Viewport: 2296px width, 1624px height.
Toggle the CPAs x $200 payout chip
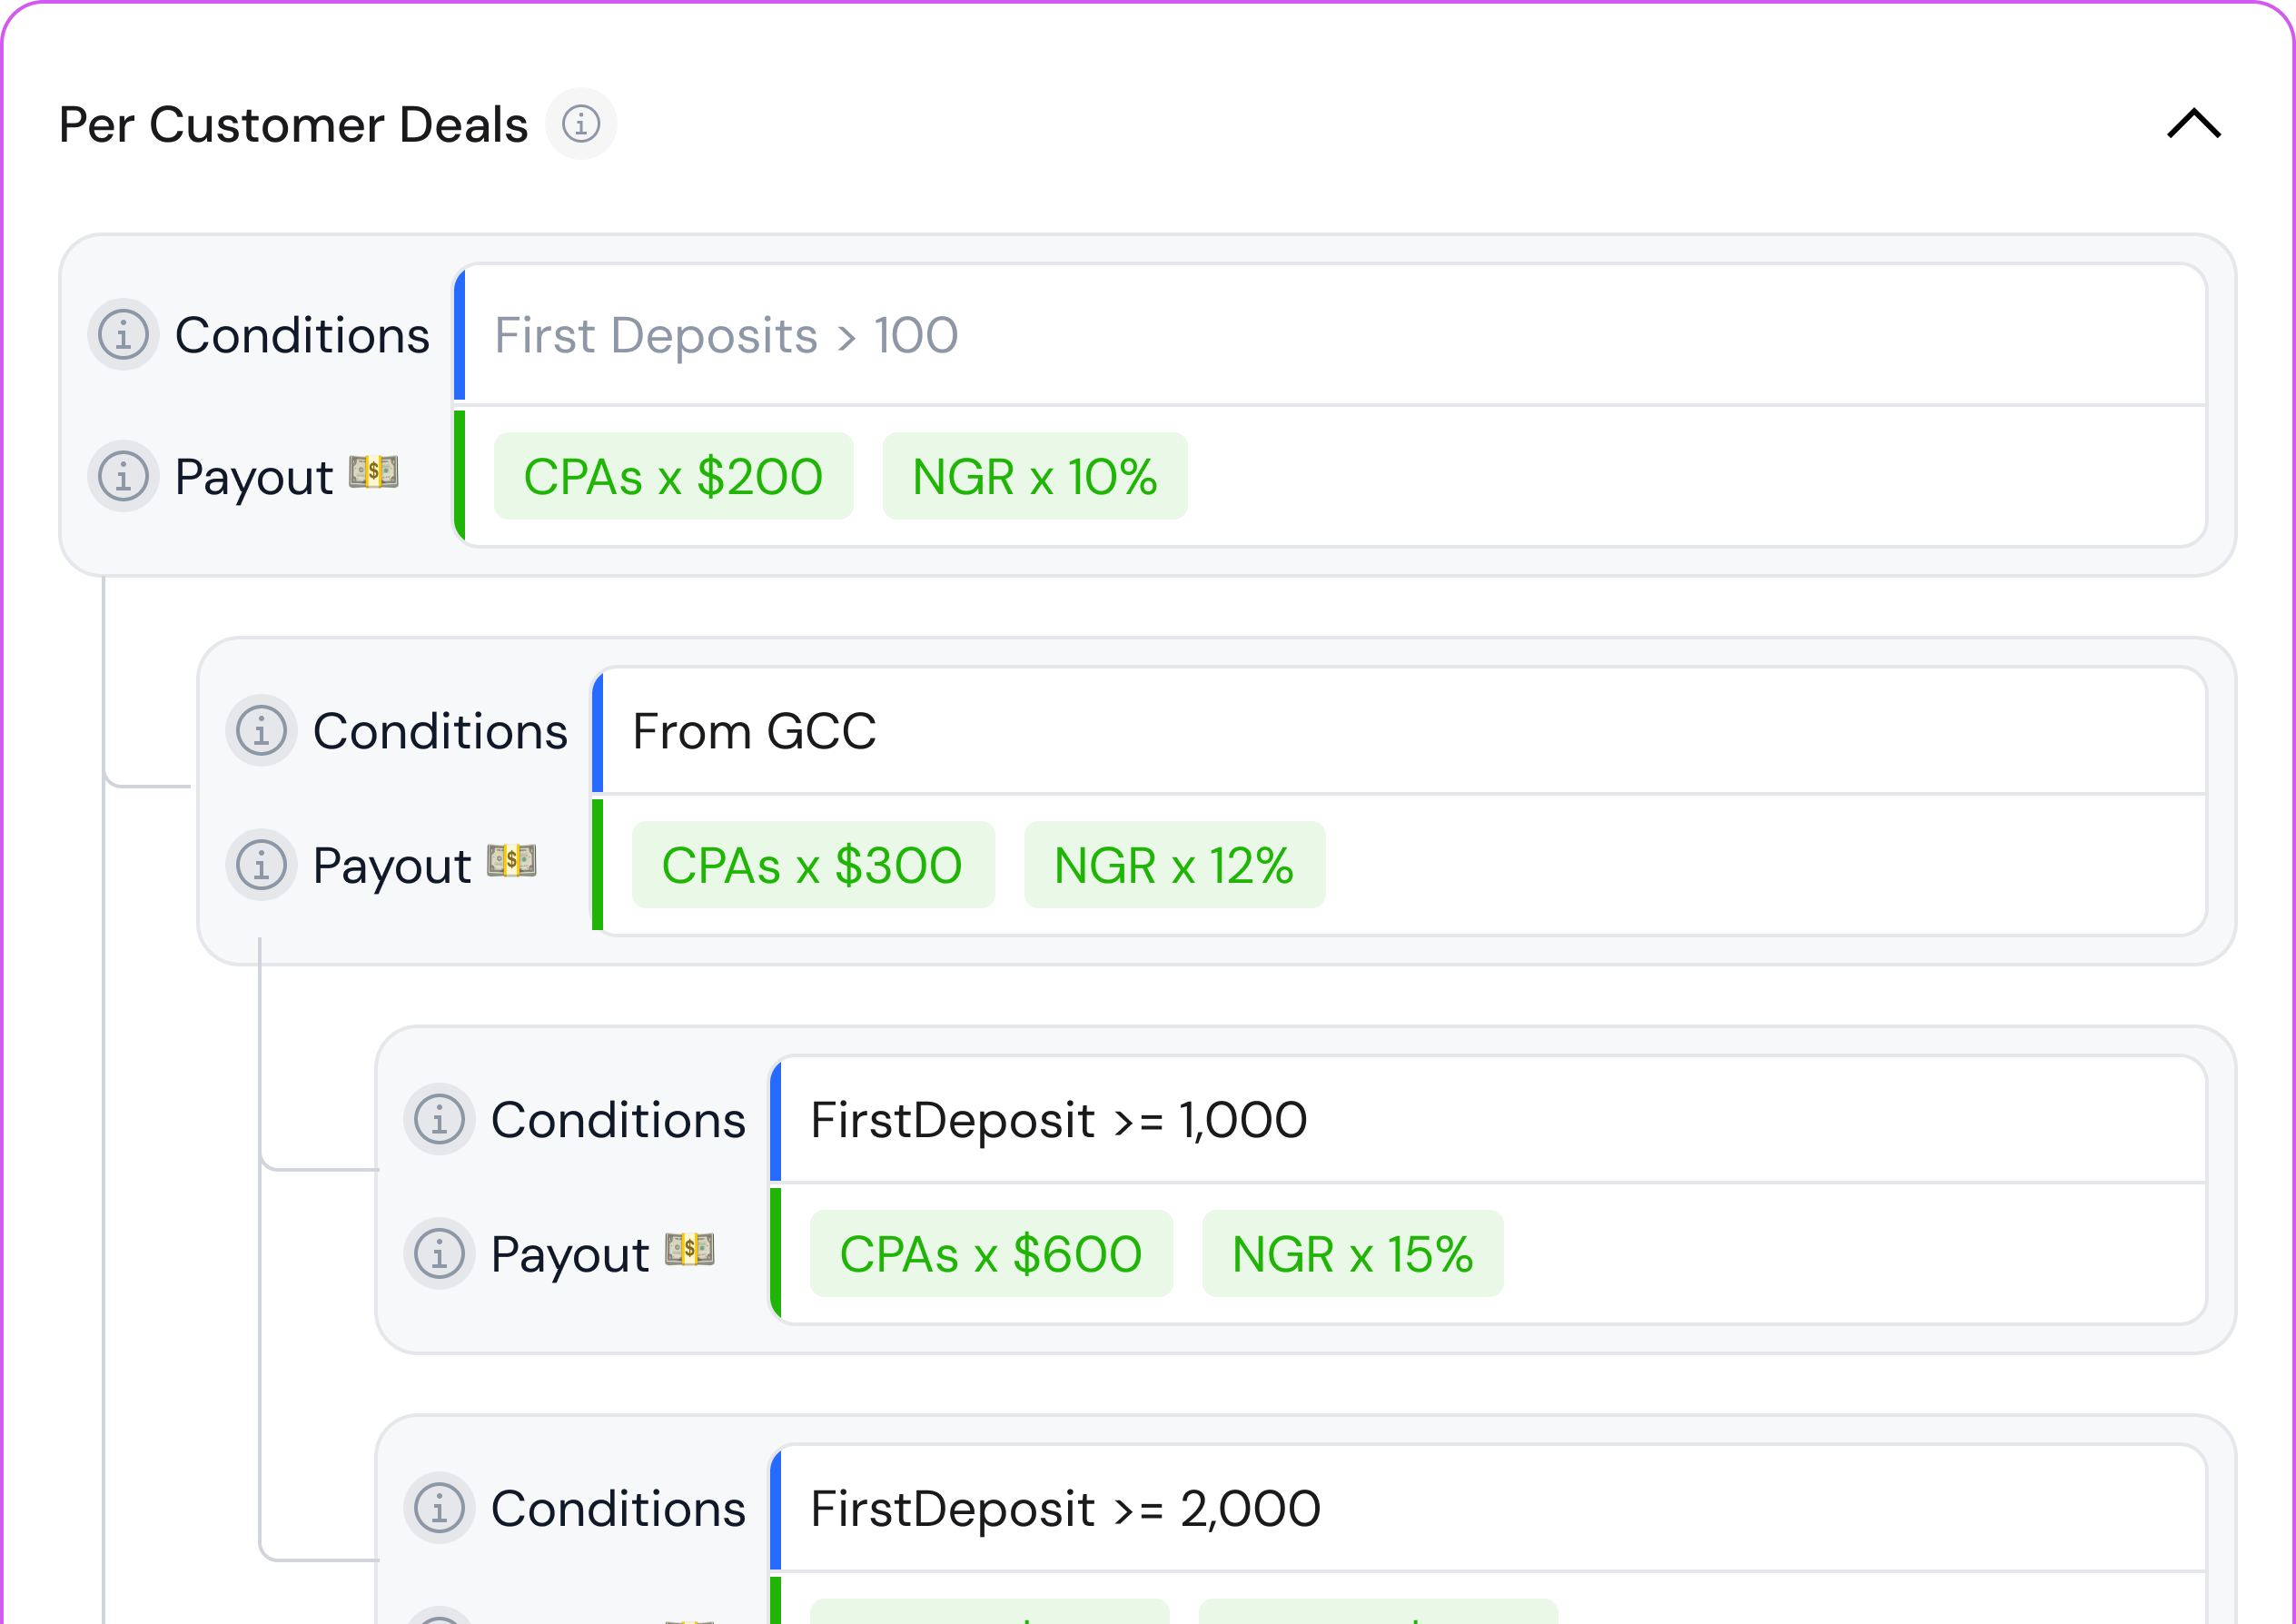pyautogui.click(x=673, y=477)
